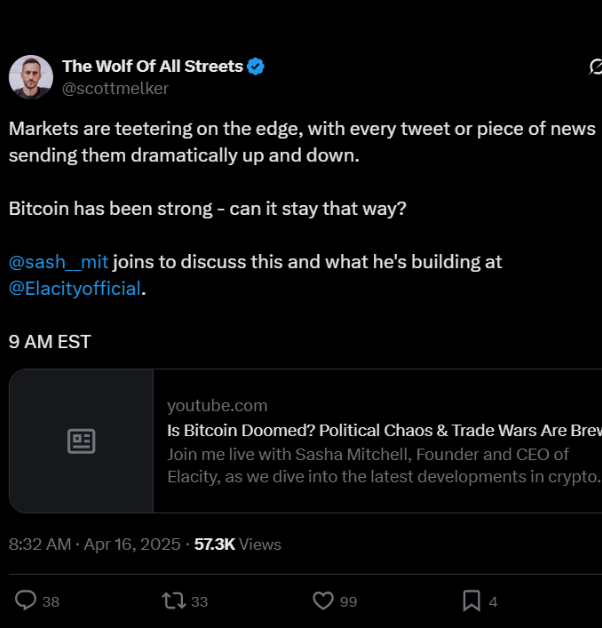Click the repost count 33
The height and width of the screenshot is (628, 602).
coord(199,601)
